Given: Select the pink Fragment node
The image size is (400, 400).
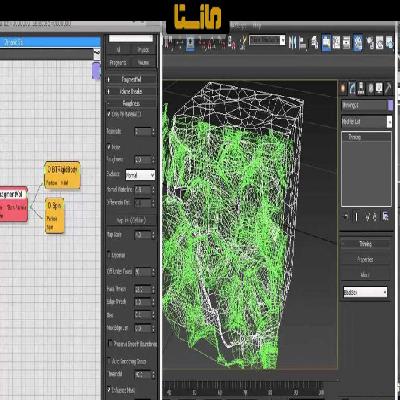Looking at the screenshot, I should [x=13, y=204].
